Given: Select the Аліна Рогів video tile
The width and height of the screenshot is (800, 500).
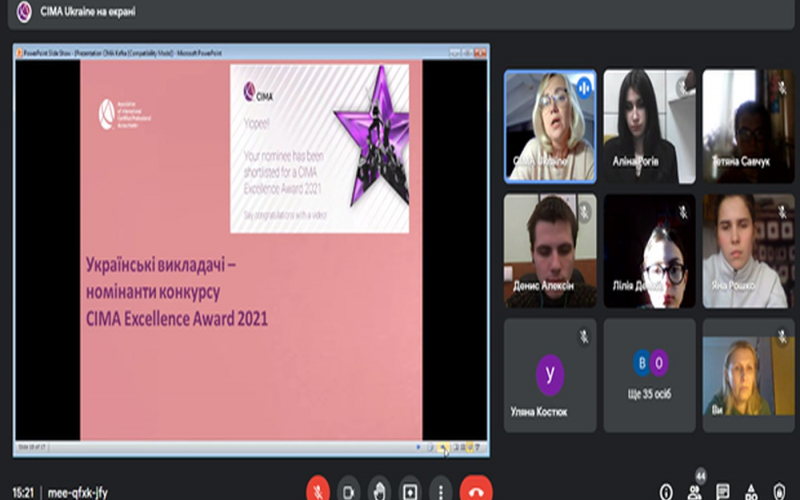Looking at the screenshot, I should click(x=649, y=127).
